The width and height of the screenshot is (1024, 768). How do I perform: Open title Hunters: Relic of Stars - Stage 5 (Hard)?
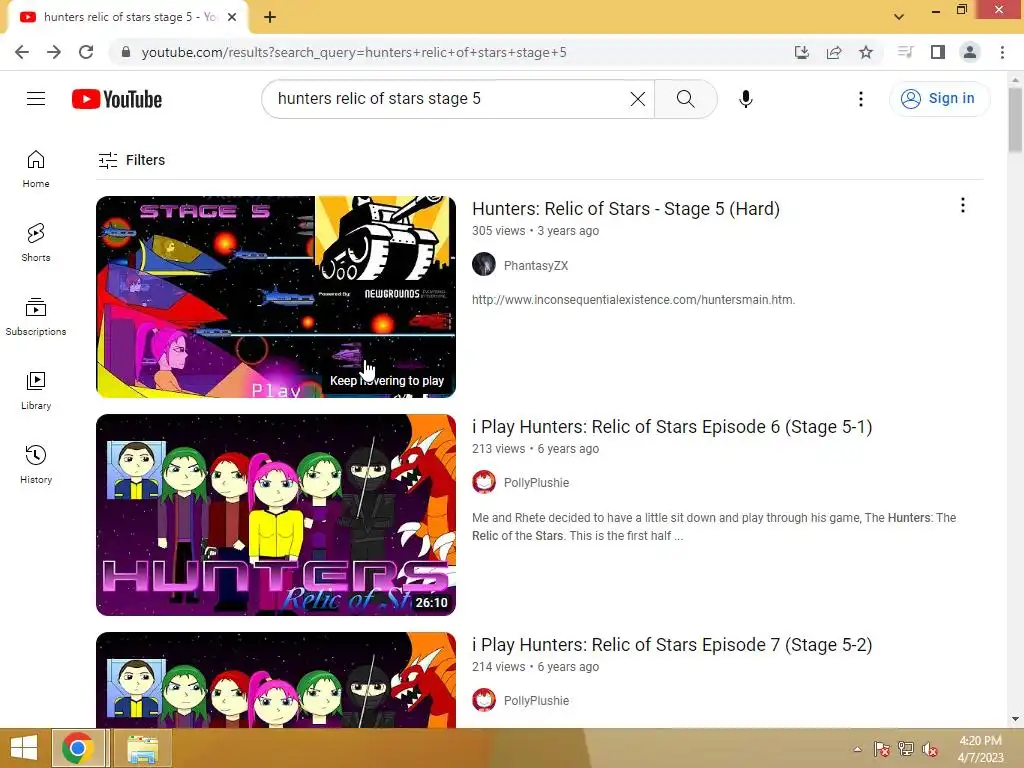(x=626, y=209)
